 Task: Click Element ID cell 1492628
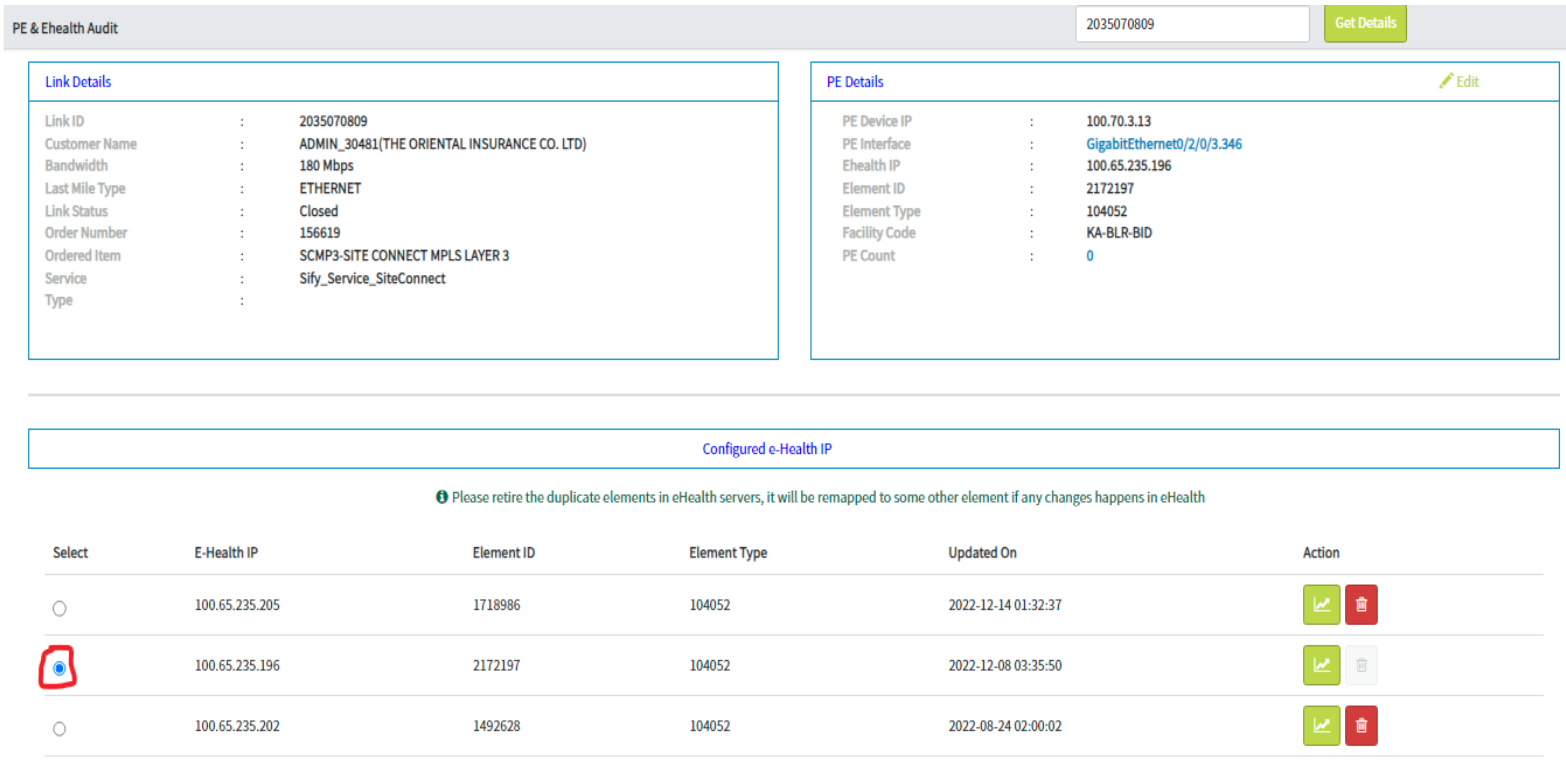pos(496,726)
